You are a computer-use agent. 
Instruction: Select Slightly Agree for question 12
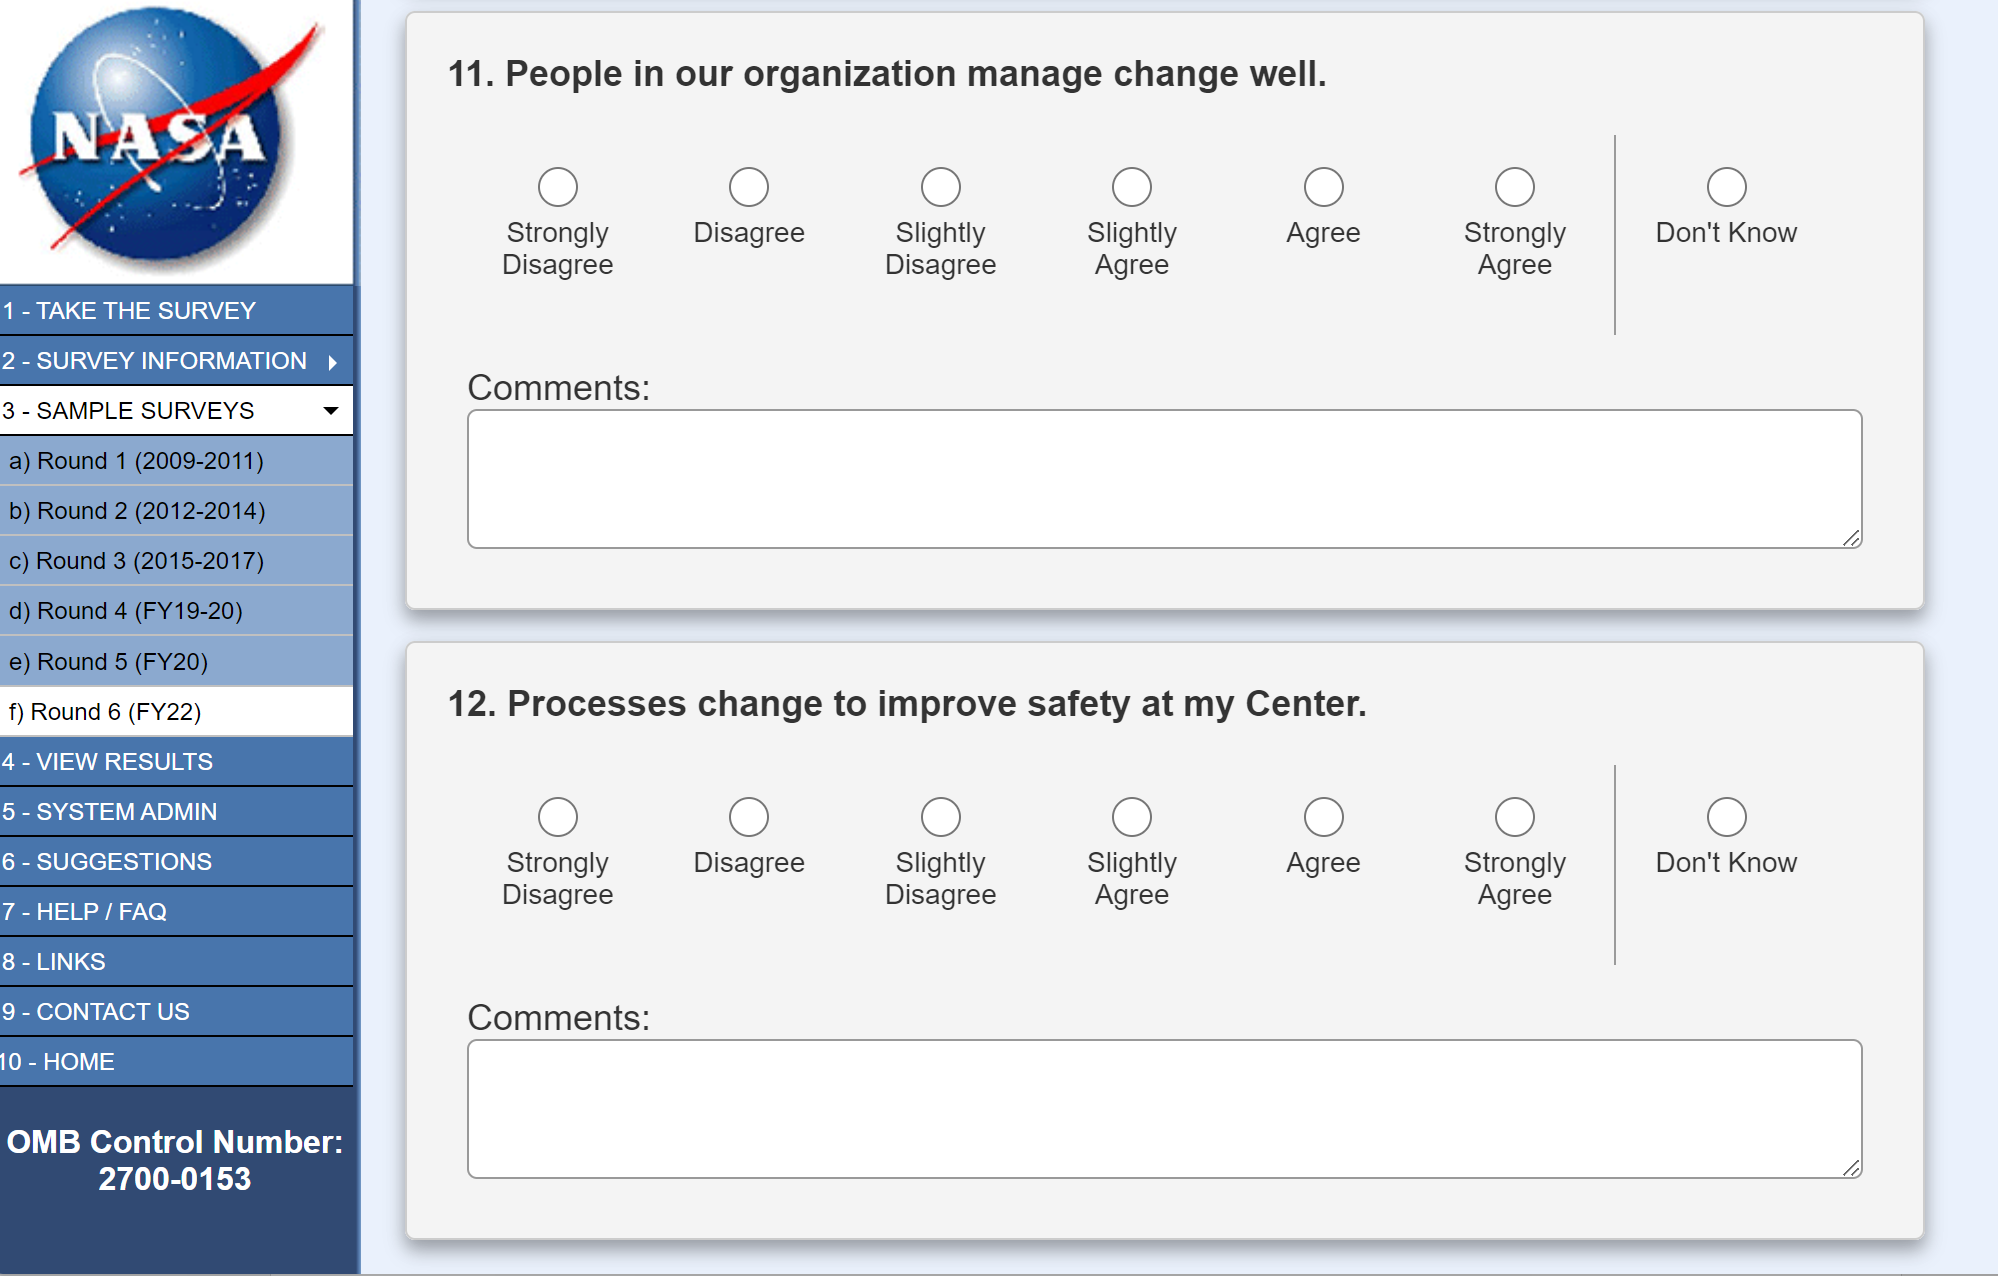1131,817
